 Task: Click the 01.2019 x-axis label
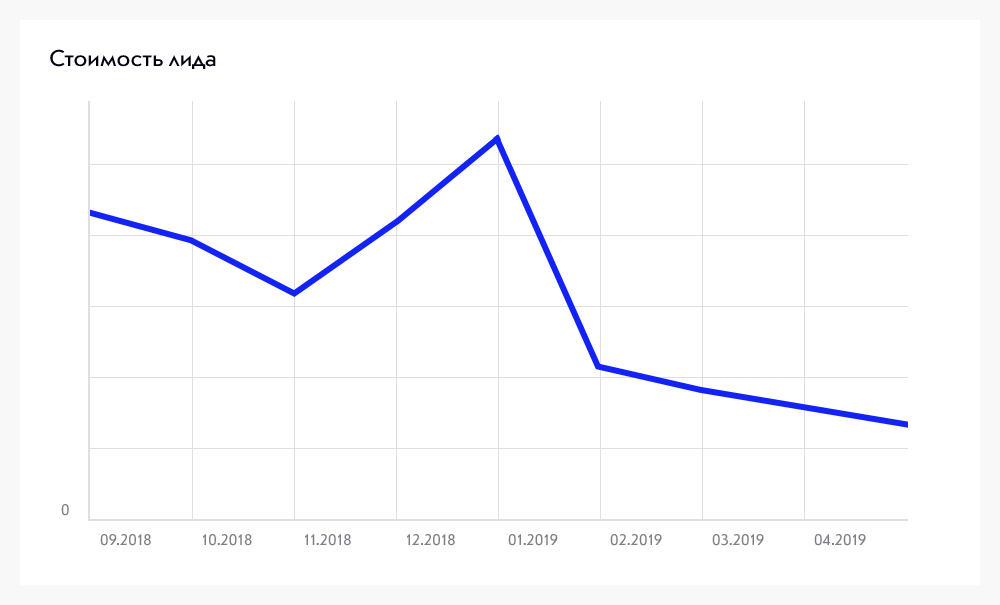[533, 540]
